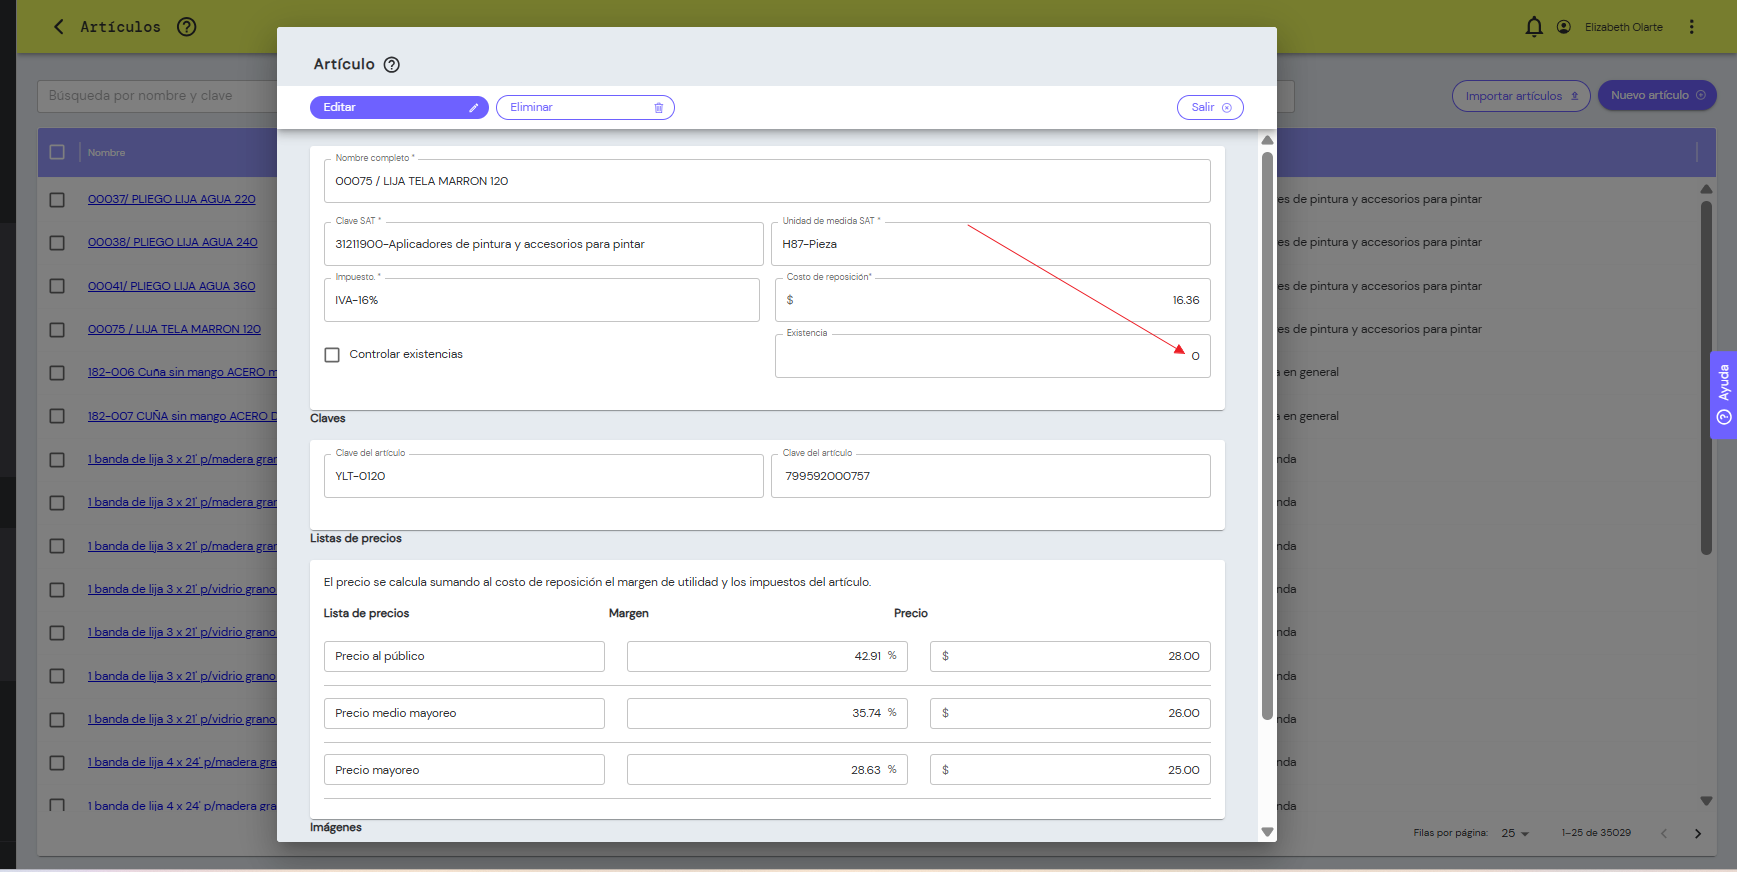This screenshot has width=1737, height=872.
Task: Open article 00038/ PLIEGO LIJA AGUA 240
Action: click(172, 242)
